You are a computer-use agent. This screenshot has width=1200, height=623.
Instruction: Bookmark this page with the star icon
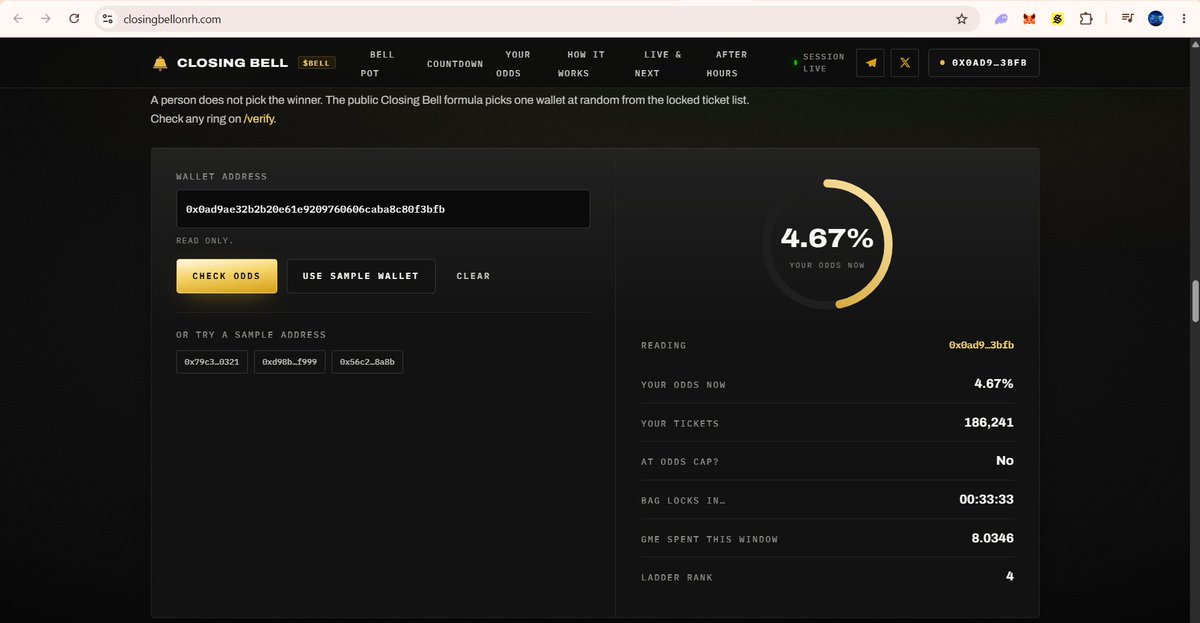(962, 18)
